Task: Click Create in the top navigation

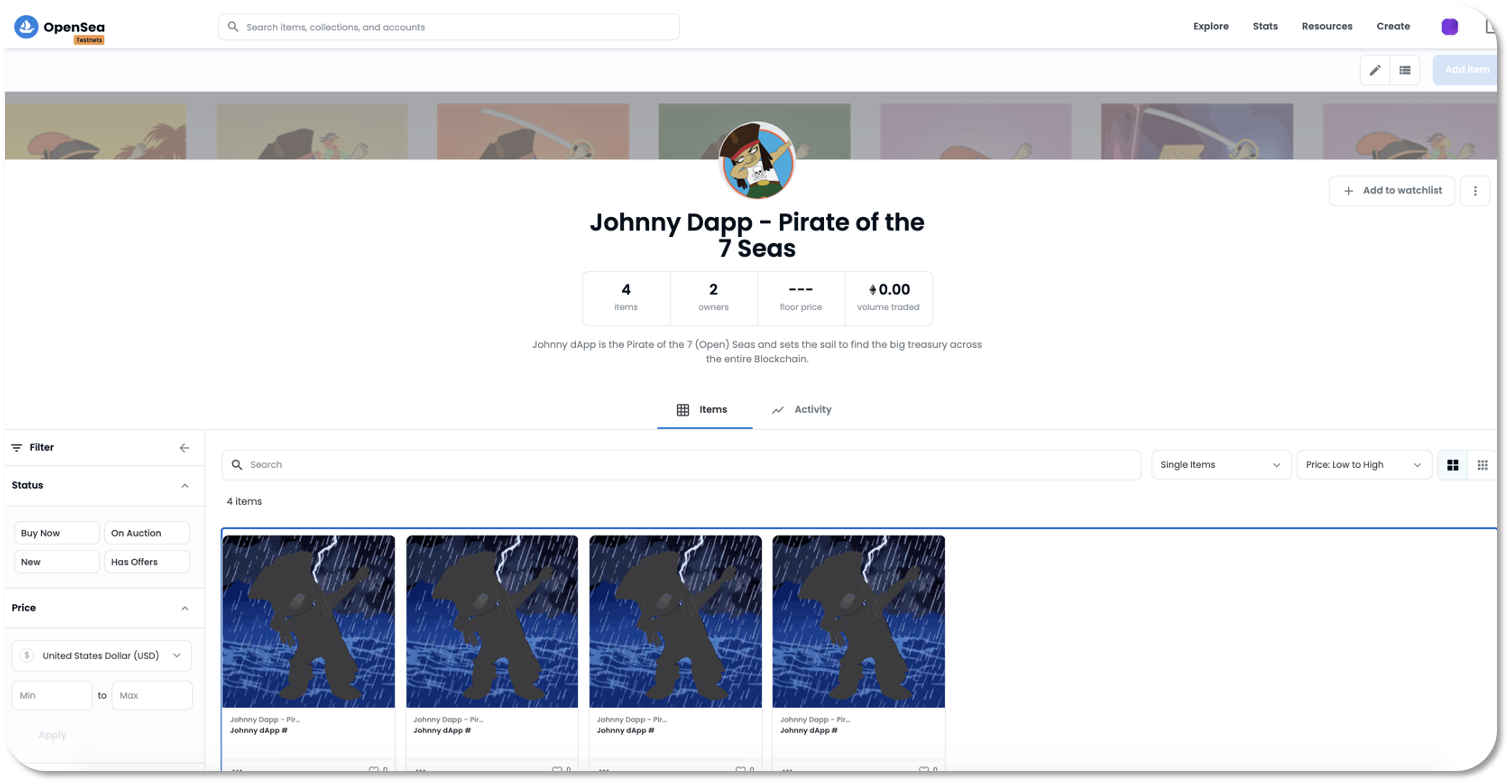Action: pos(1393,27)
